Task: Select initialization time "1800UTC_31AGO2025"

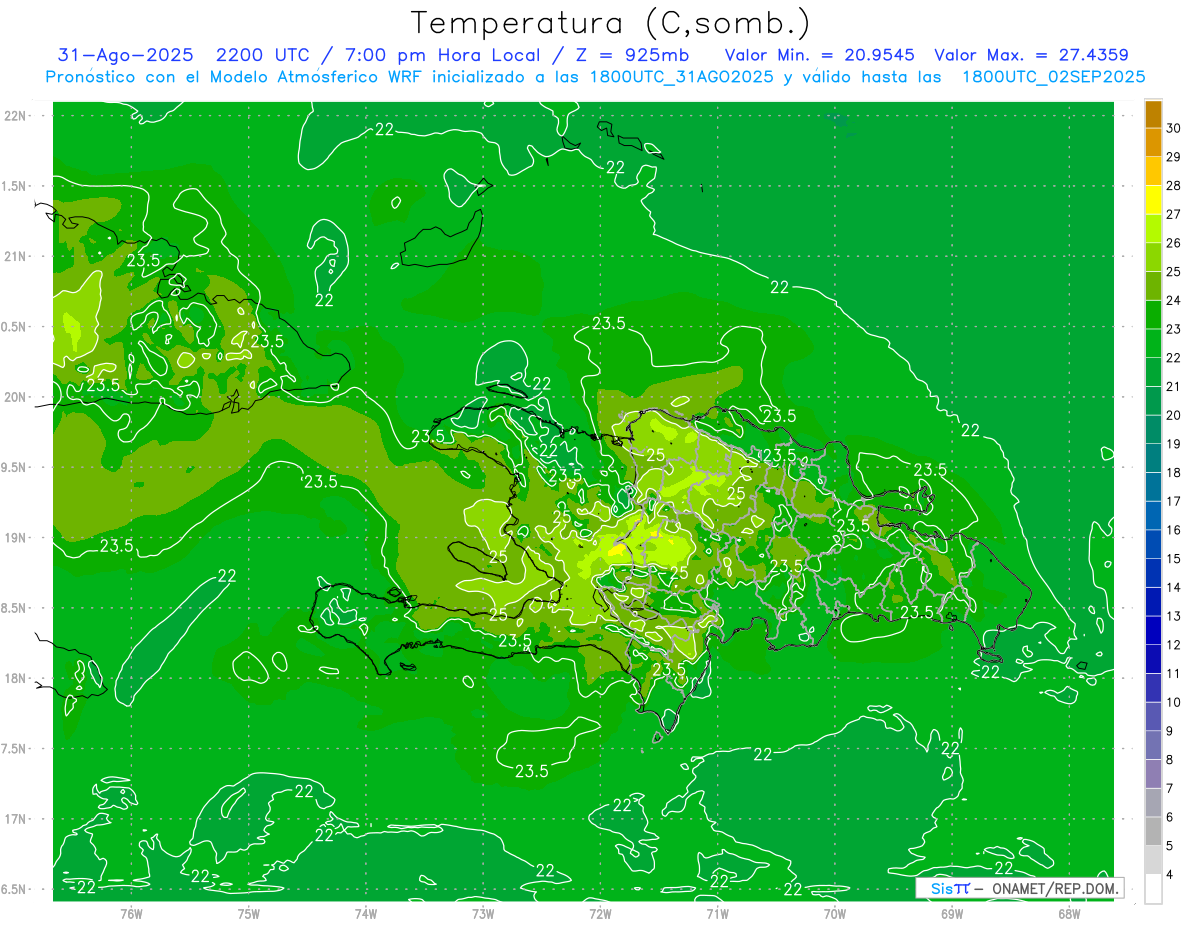Action: (x=684, y=78)
